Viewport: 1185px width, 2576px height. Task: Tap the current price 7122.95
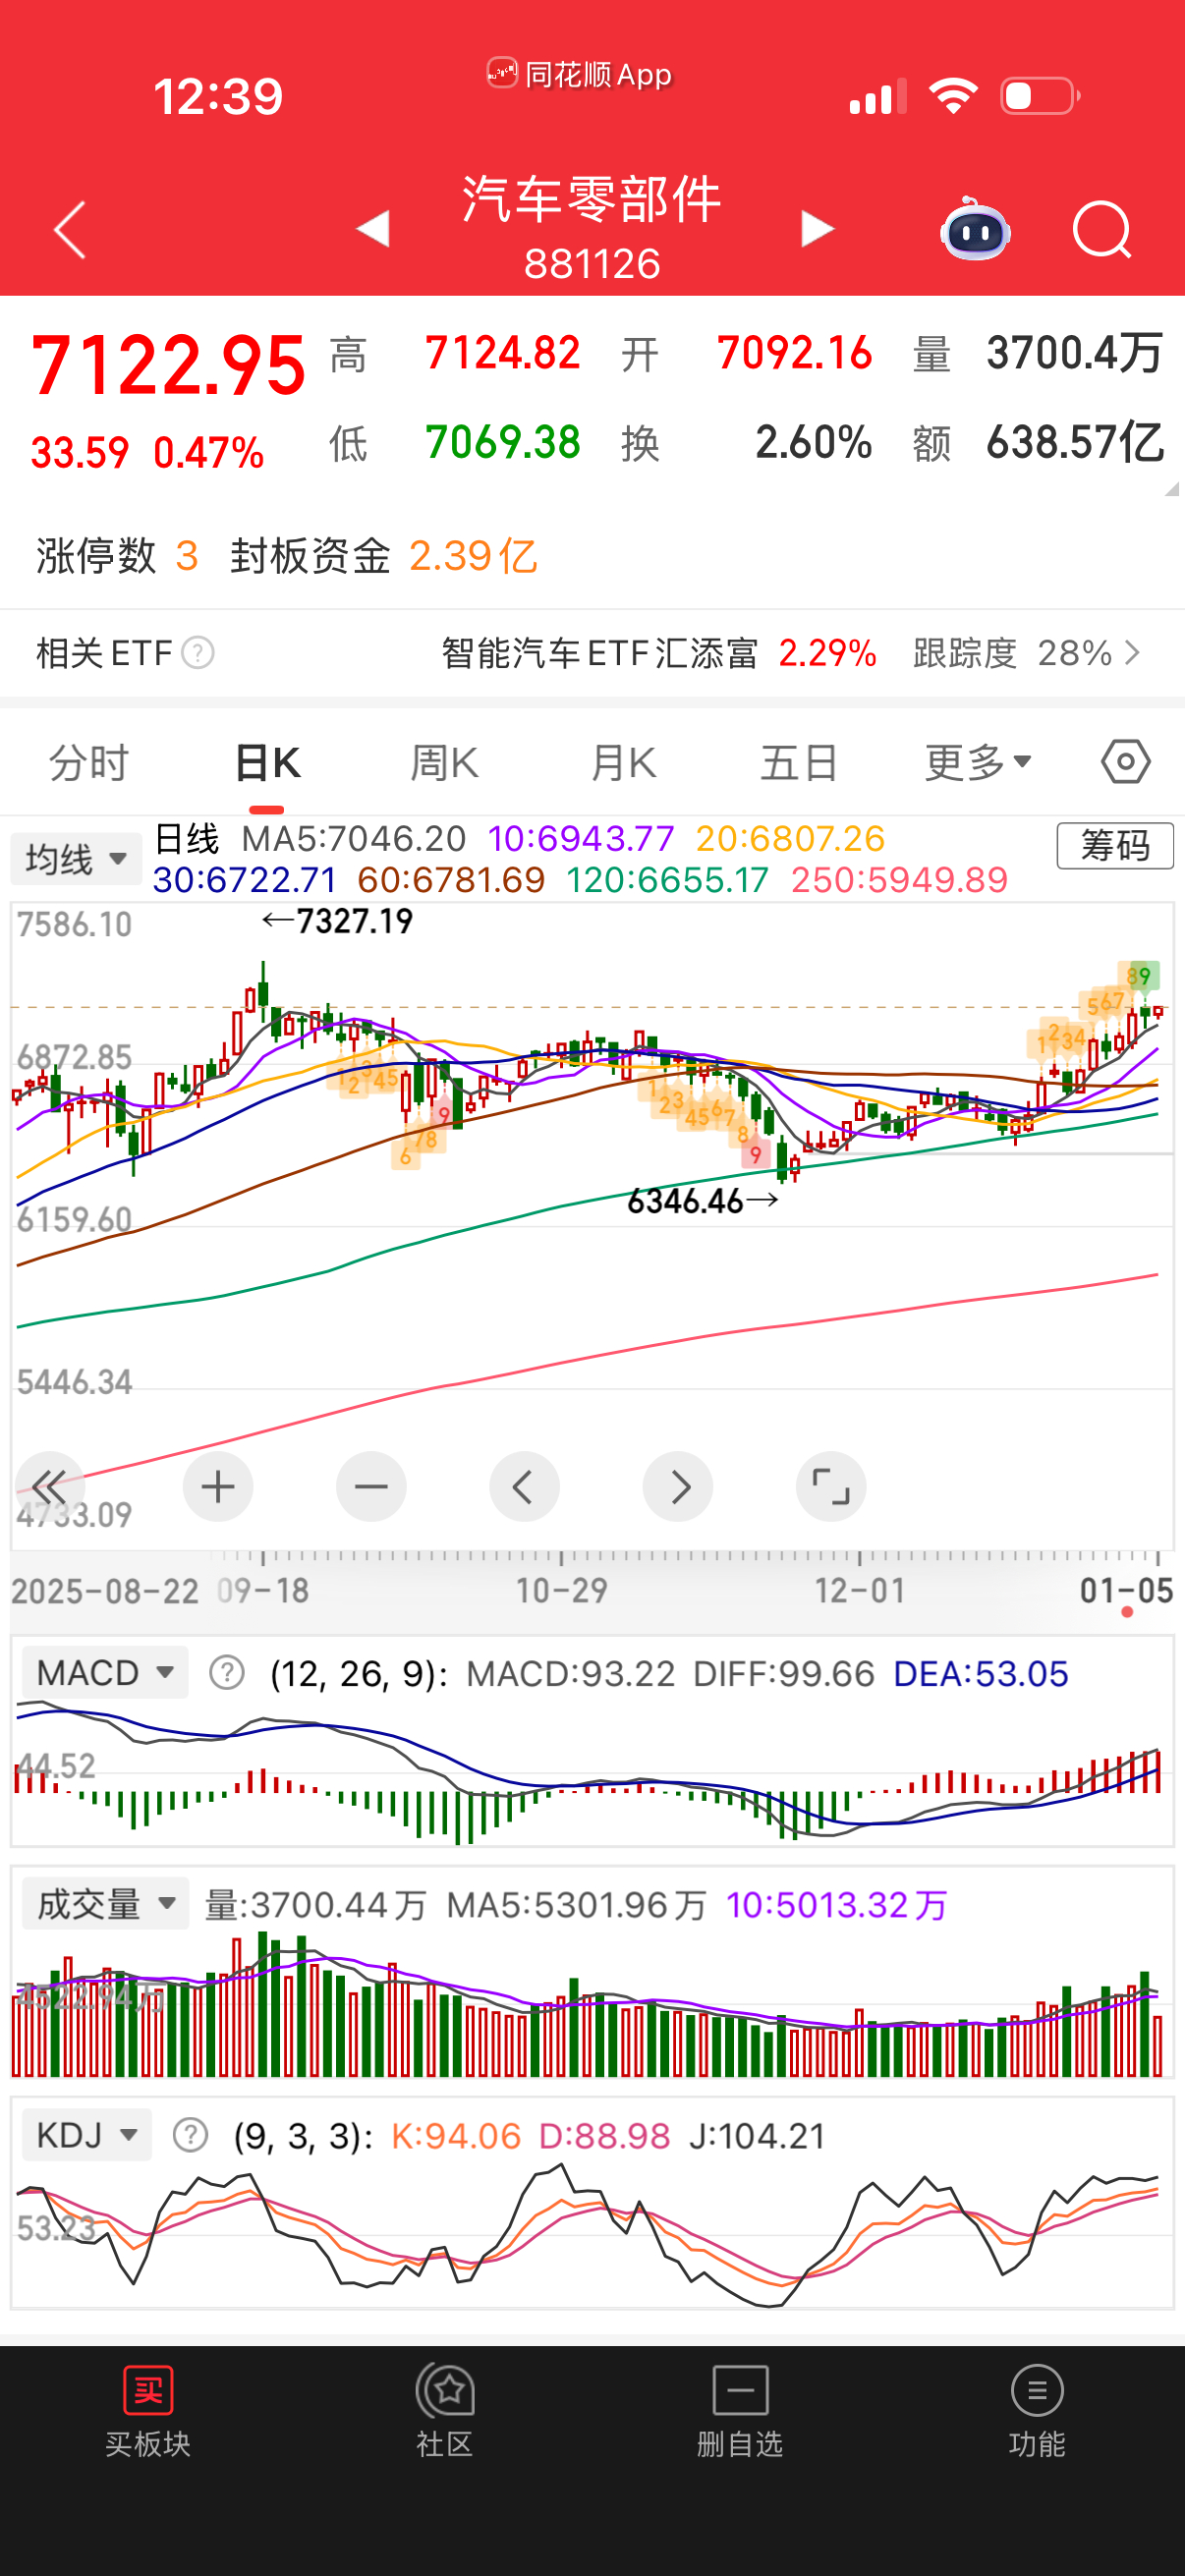pyautogui.click(x=168, y=365)
